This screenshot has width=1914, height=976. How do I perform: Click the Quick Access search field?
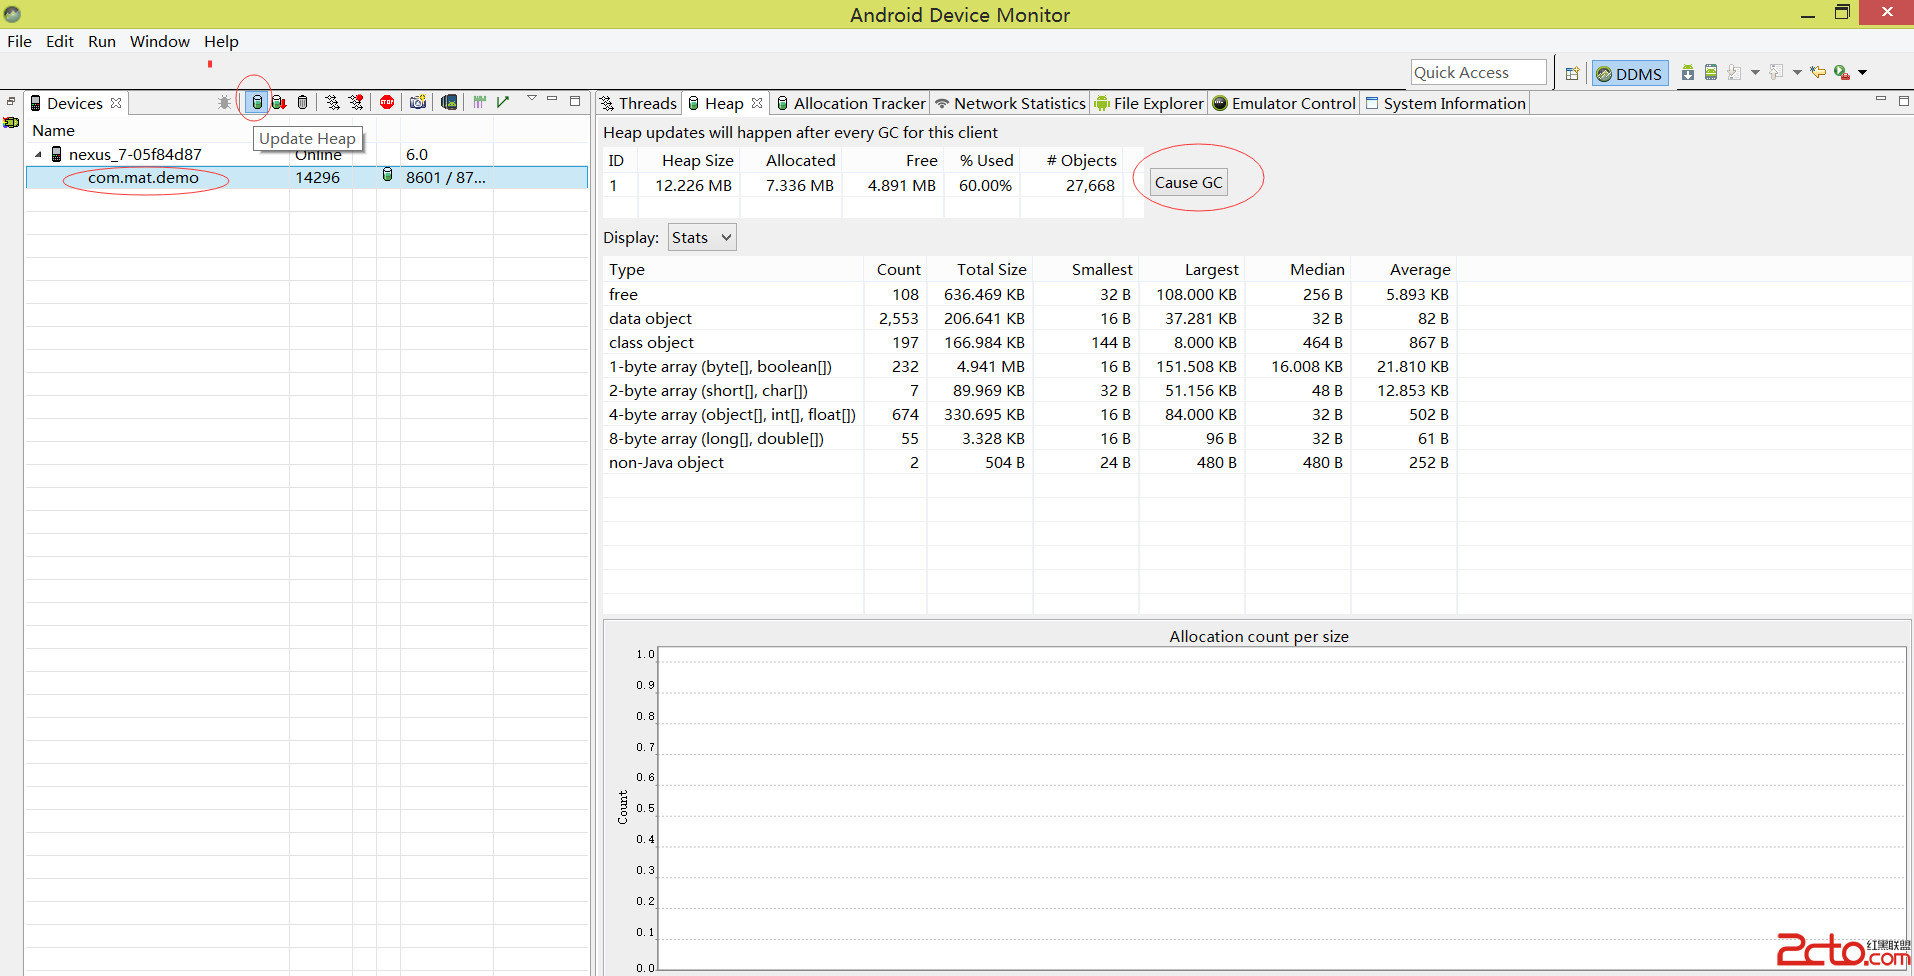[x=1477, y=72]
